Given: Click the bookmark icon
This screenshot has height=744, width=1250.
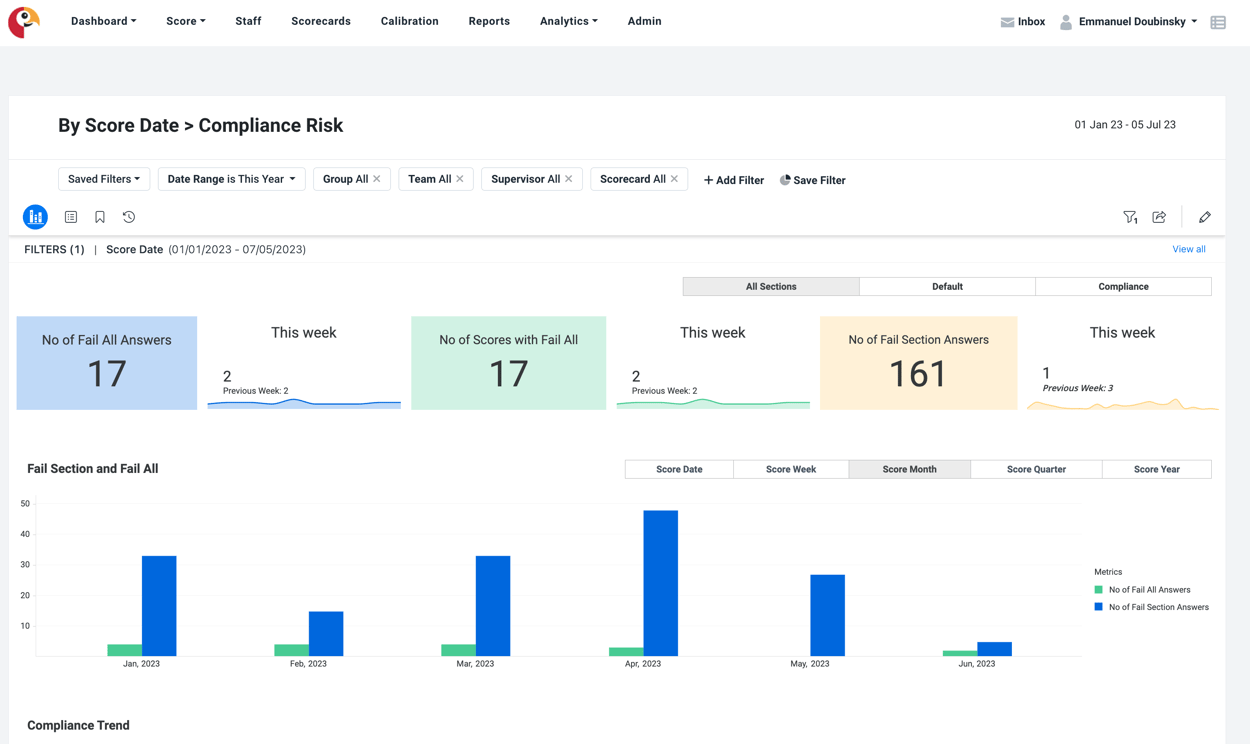Looking at the screenshot, I should pos(100,217).
